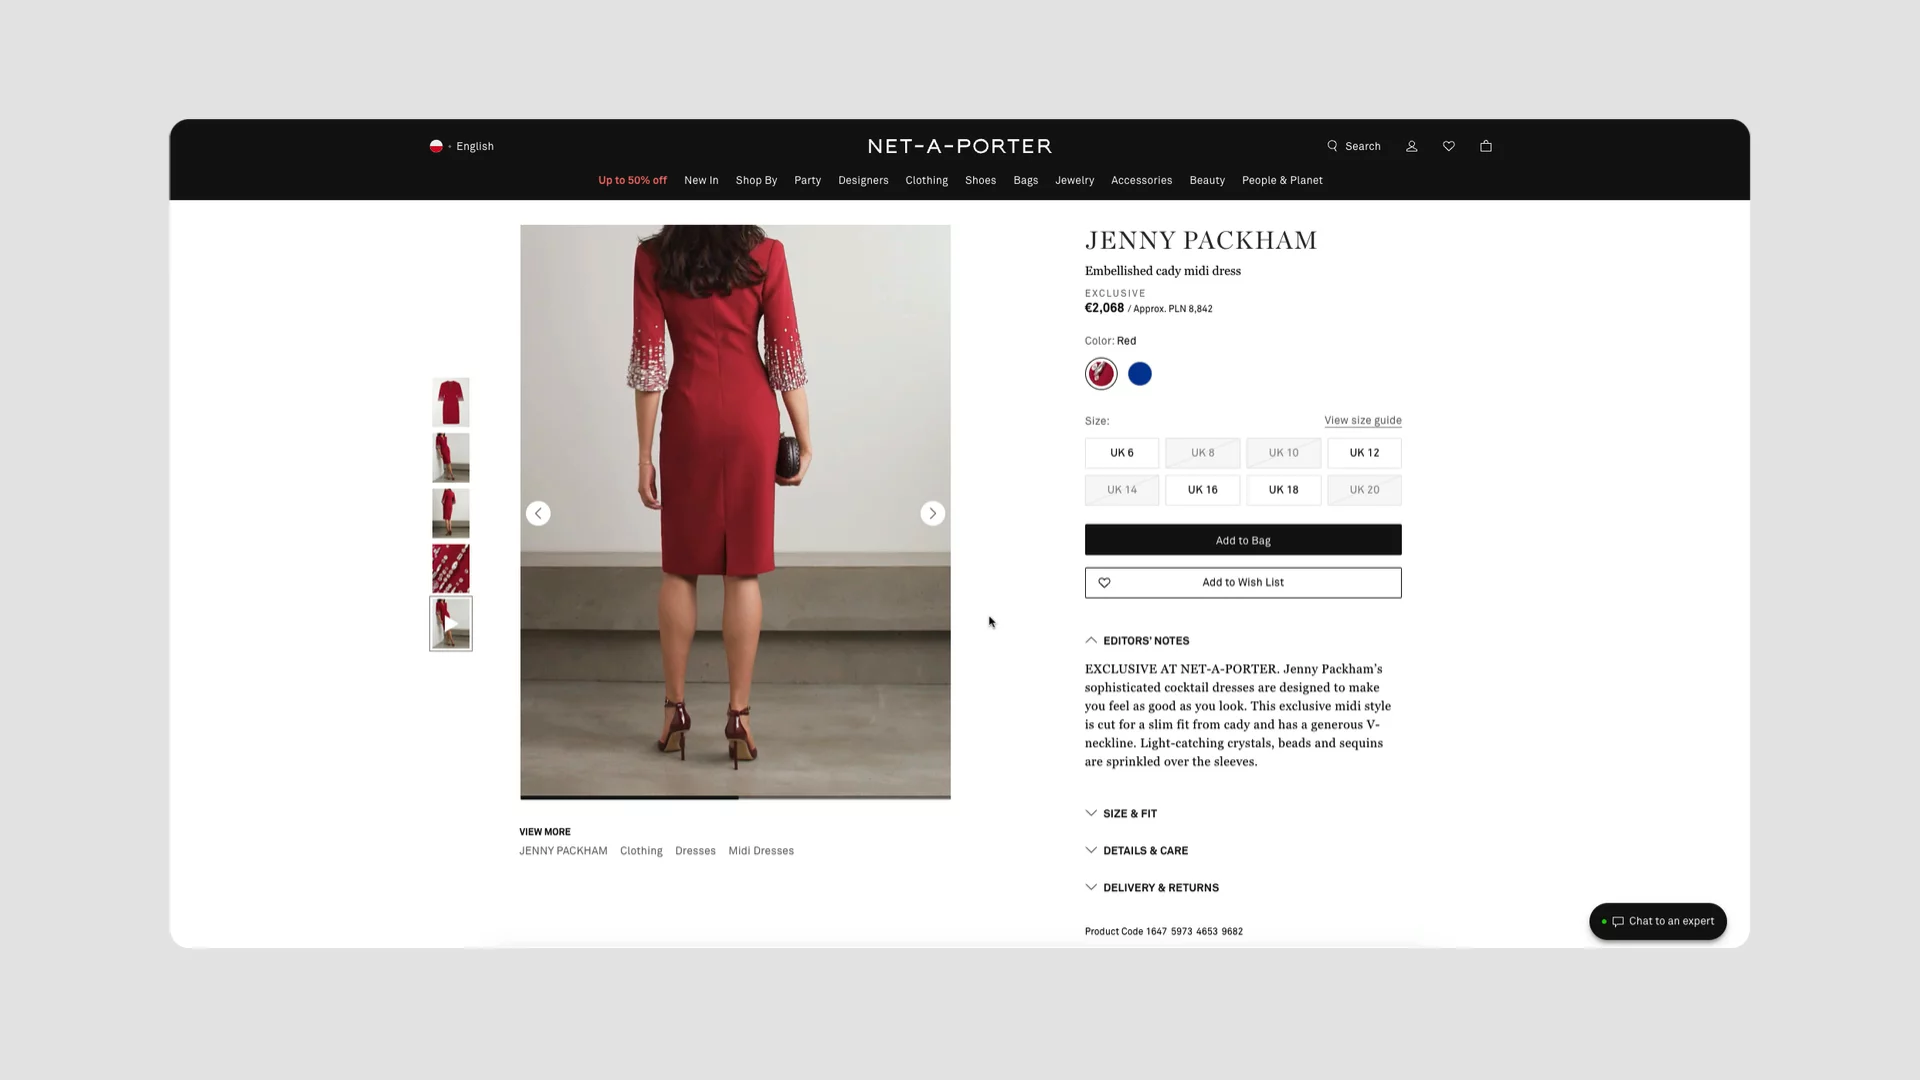The height and width of the screenshot is (1080, 1920).
Task: Click the Account/Profile icon
Action: 1411,145
